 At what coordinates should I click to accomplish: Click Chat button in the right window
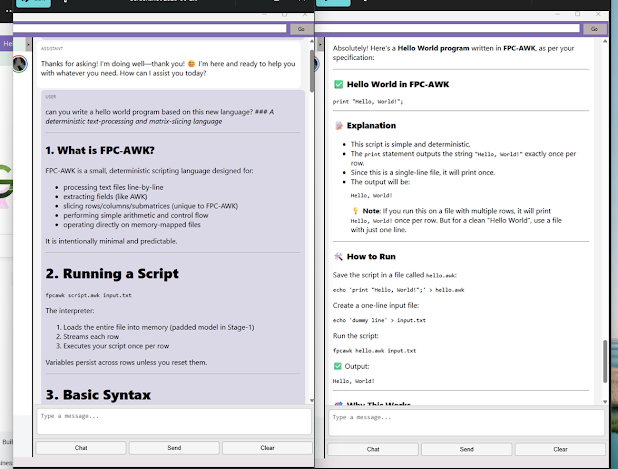(373, 449)
